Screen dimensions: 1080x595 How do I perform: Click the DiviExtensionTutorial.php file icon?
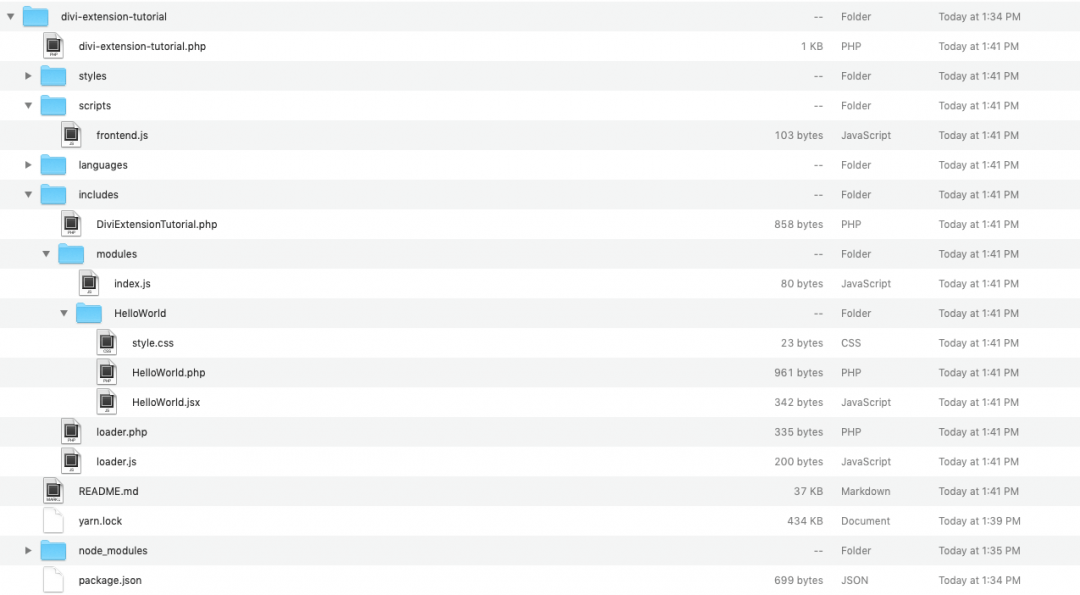coord(71,224)
